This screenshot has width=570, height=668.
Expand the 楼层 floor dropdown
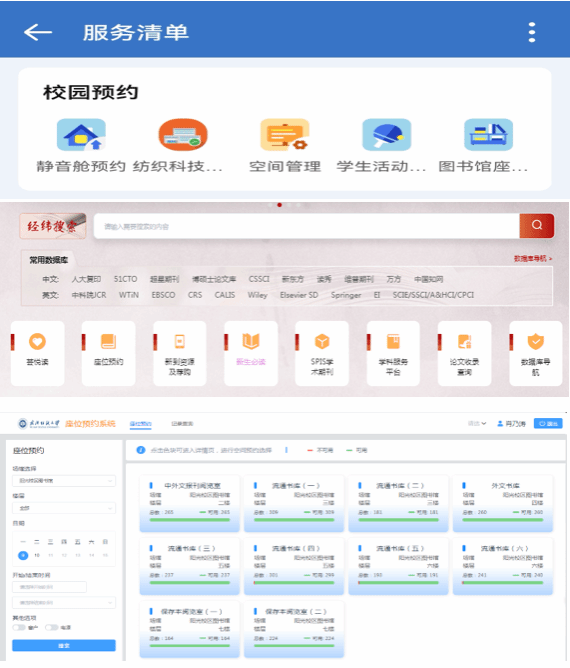click(x=64, y=508)
